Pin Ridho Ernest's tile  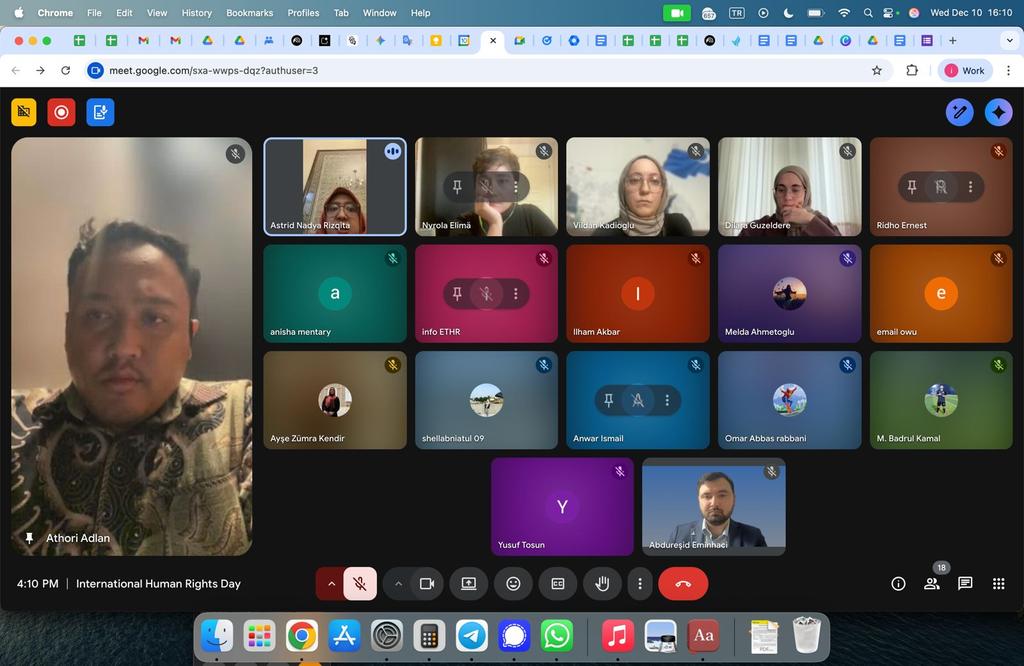click(912, 187)
